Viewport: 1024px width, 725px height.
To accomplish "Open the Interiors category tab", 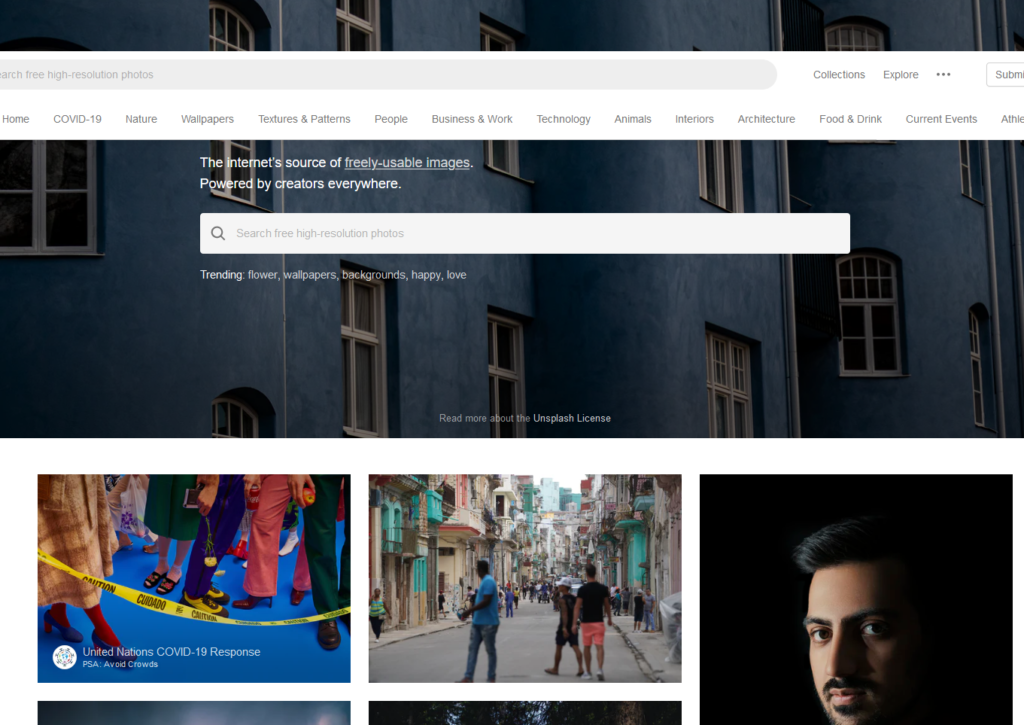I will (694, 119).
